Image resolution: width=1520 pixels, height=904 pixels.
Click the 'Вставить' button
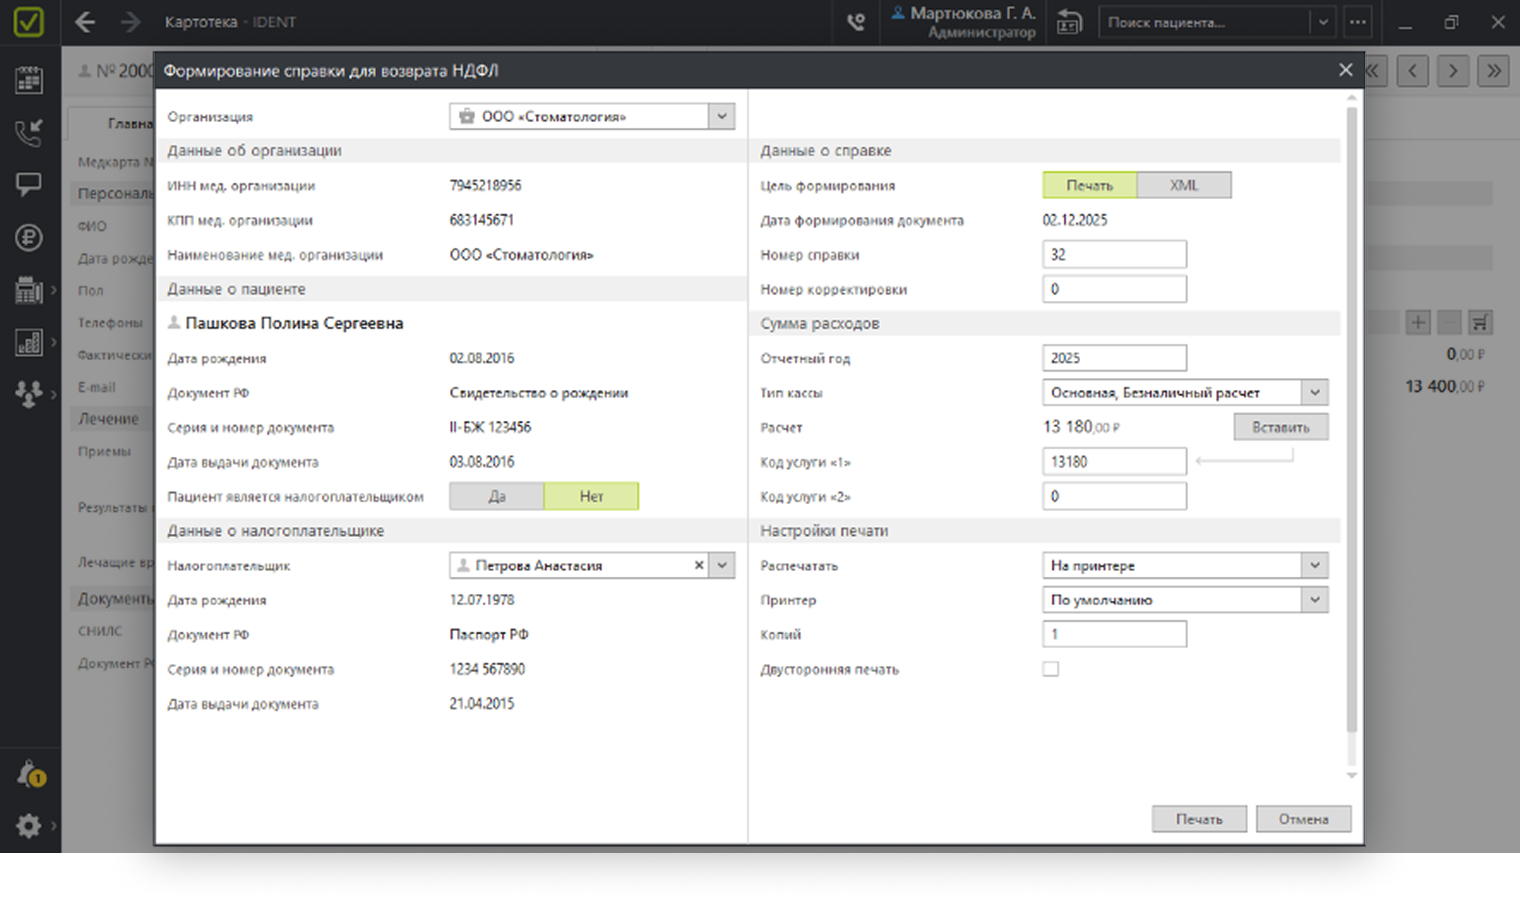[1280, 427]
